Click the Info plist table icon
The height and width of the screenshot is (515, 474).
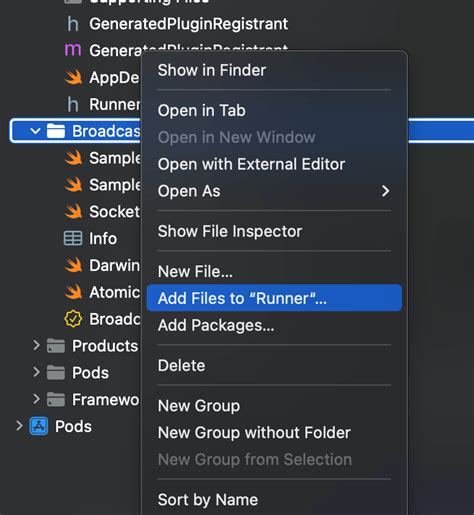pos(73,238)
